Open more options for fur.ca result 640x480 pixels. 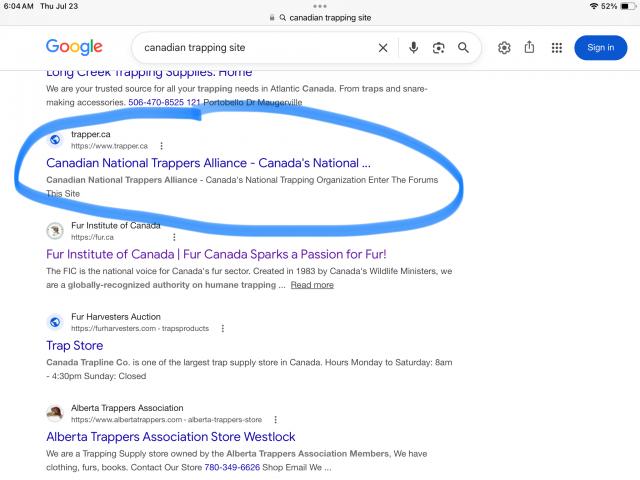174,237
